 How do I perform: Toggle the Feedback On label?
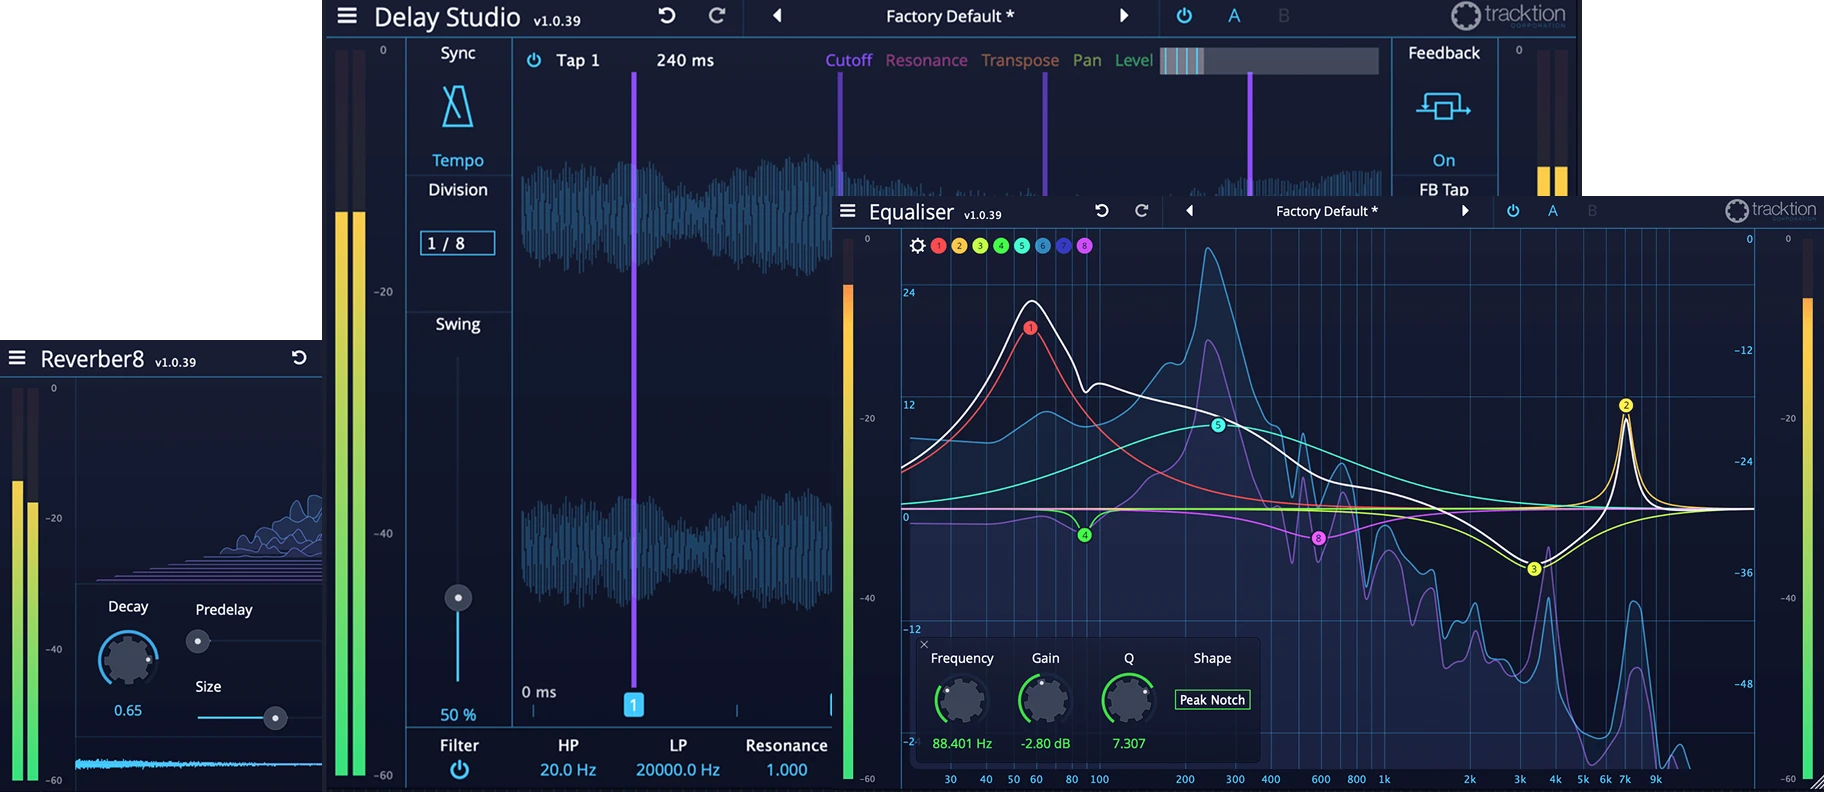pos(1444,160)
